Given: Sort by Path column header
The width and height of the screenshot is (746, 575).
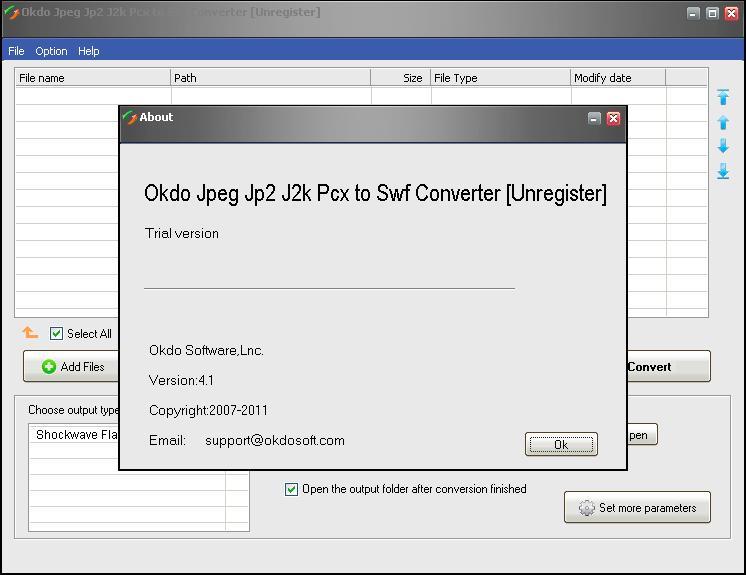Looking at the screenshot, I should click(270, 78).
